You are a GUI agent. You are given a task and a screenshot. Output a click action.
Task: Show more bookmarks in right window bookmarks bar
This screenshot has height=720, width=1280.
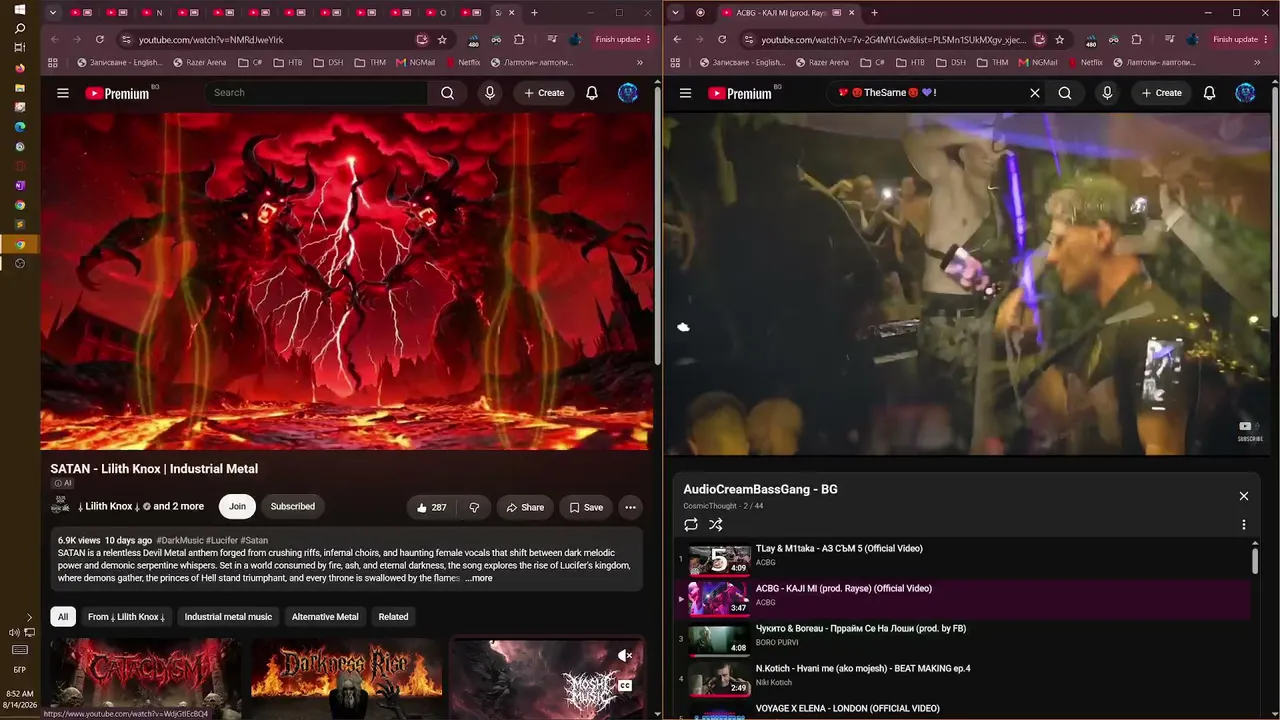click(x=1257, y=62)
